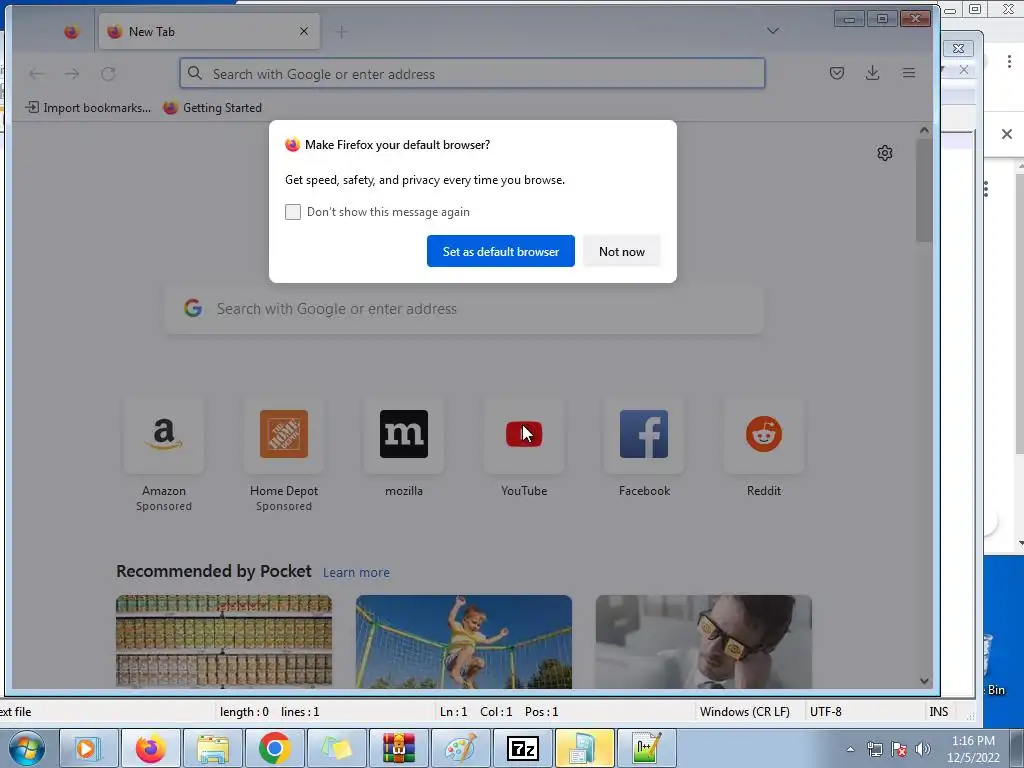This screenshot has width=1024, height=768.
Task: Personalize new tab with gear icon
Action: [884, 153]
